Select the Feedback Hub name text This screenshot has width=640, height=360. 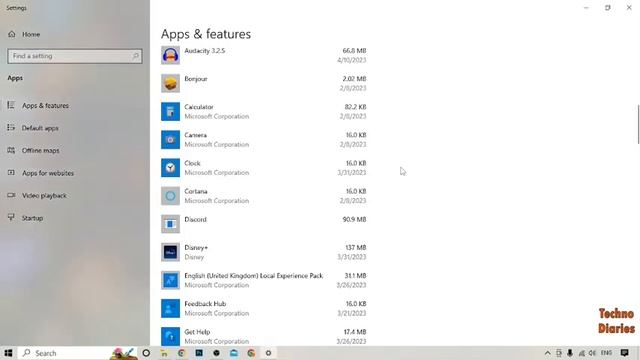pyautogui.click(x=205, y=304)
